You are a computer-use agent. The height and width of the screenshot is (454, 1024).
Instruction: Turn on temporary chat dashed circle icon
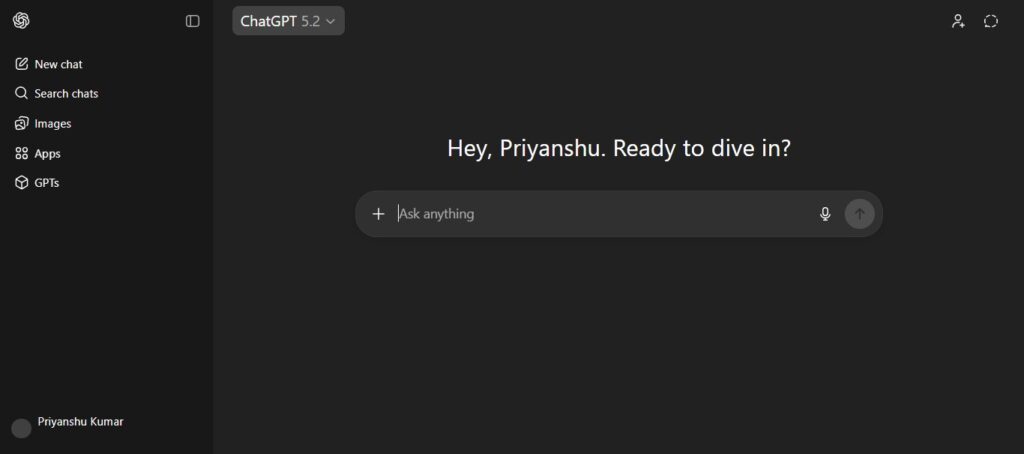991,21
